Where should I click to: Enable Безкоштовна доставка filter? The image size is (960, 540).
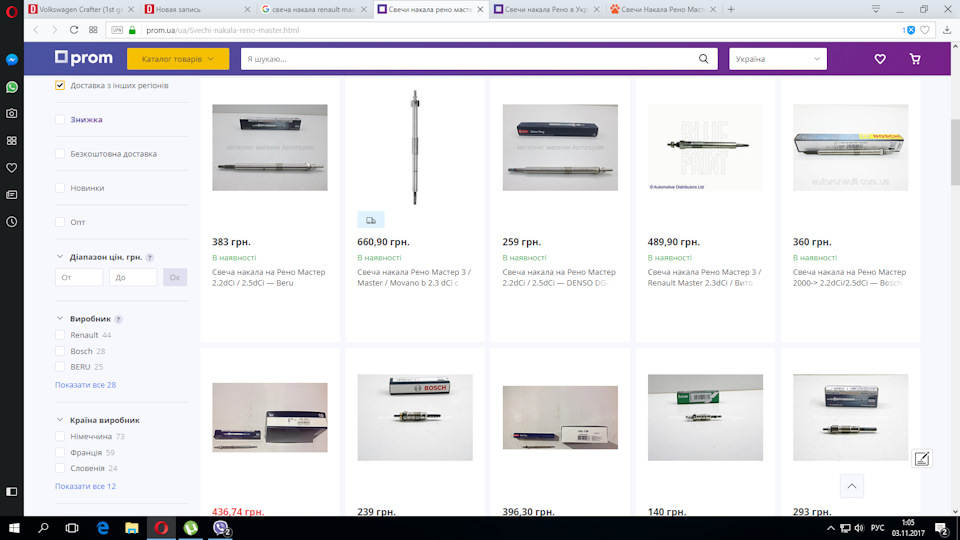59,154
